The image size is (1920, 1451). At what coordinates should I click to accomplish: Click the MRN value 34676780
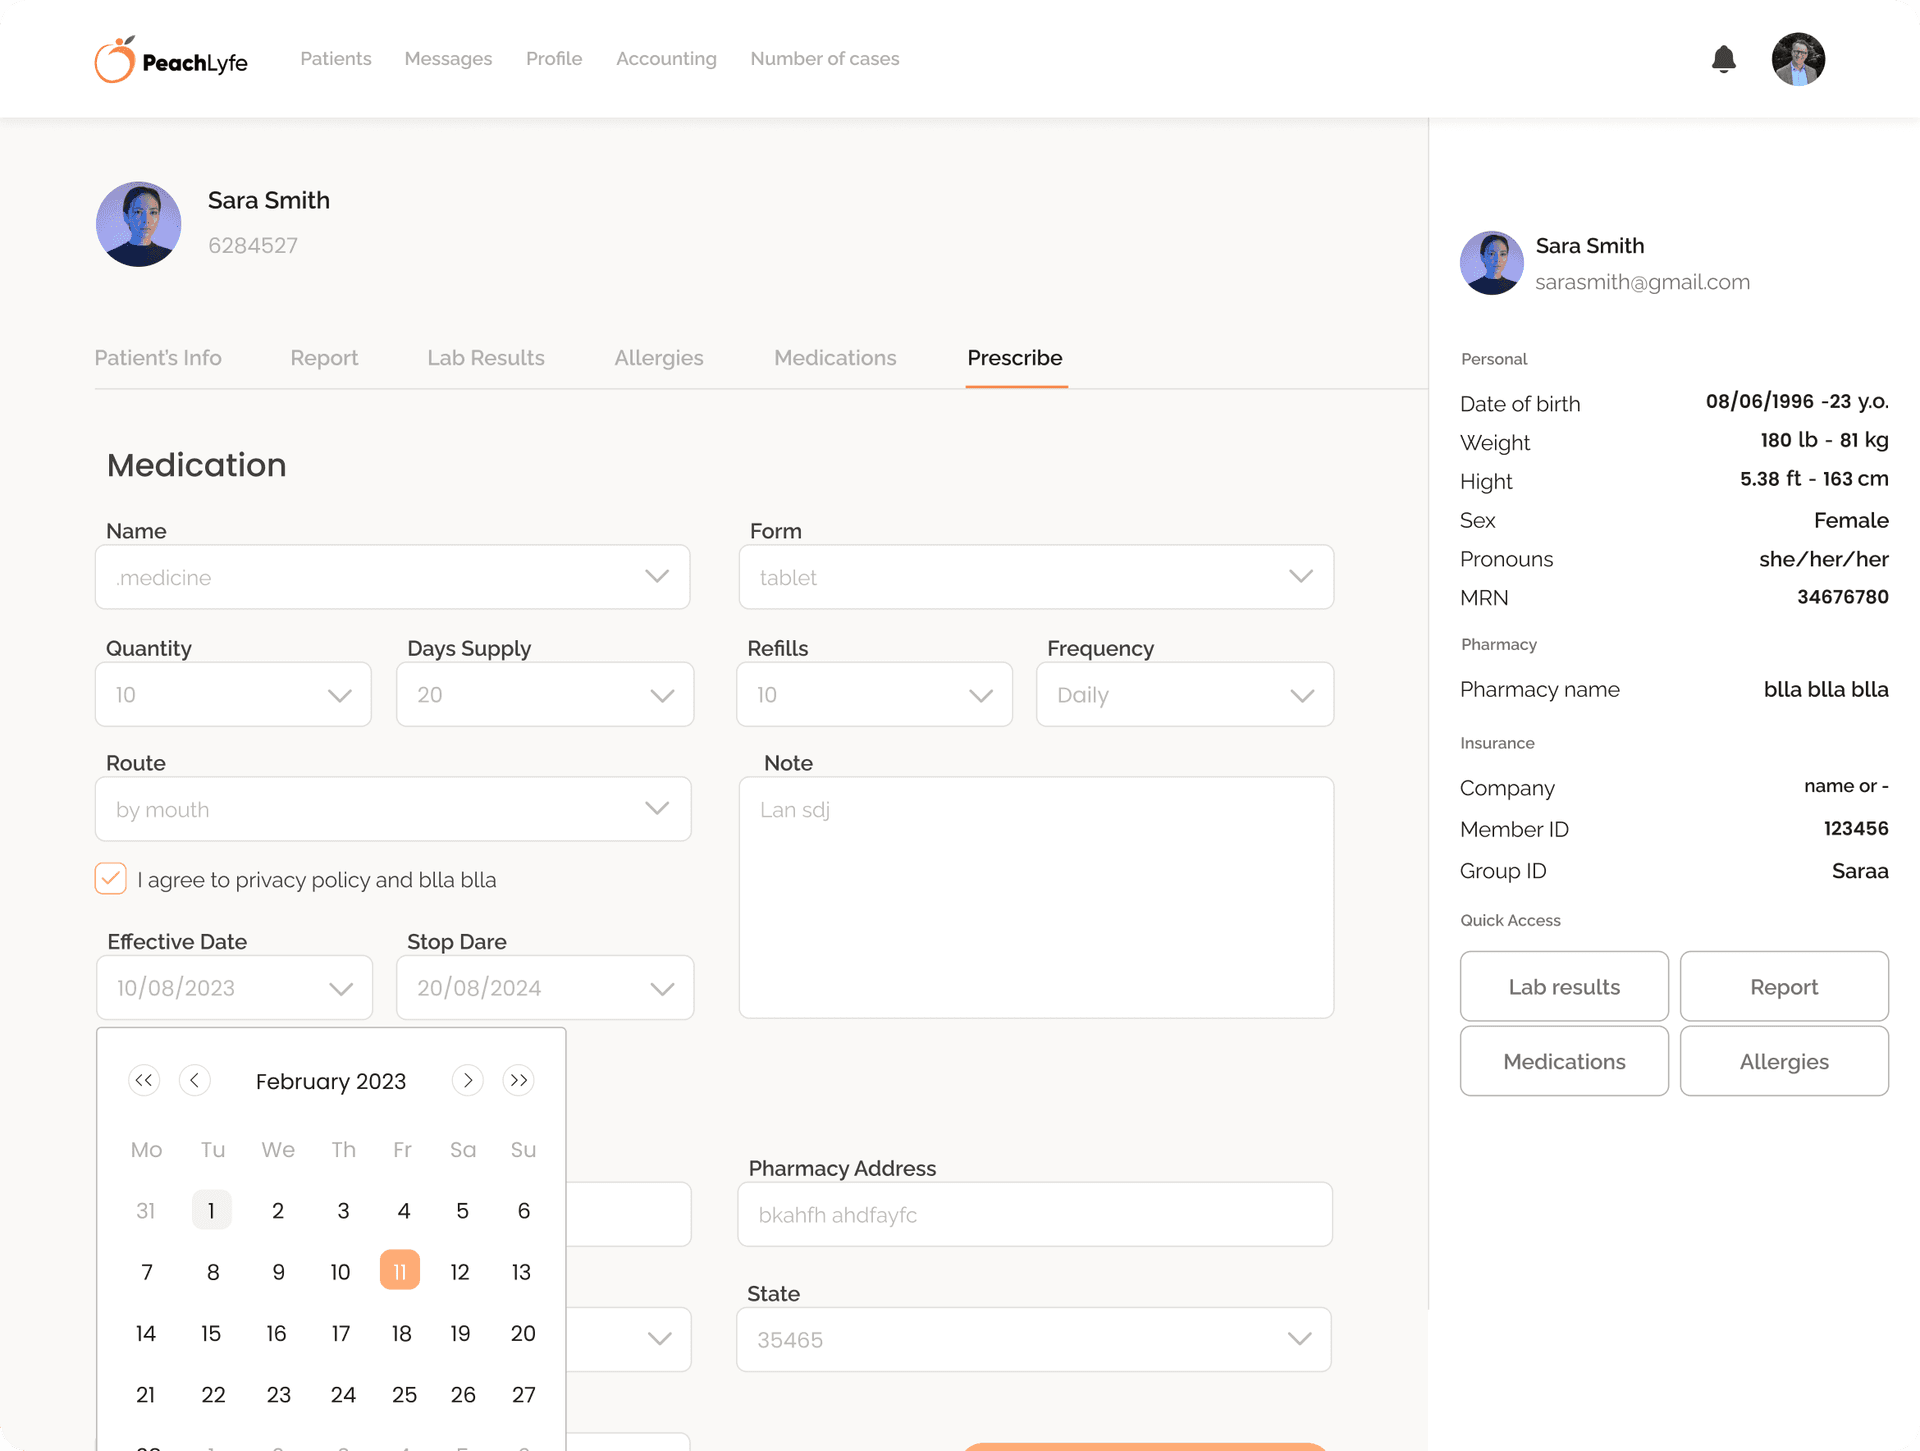point(1842,597)
